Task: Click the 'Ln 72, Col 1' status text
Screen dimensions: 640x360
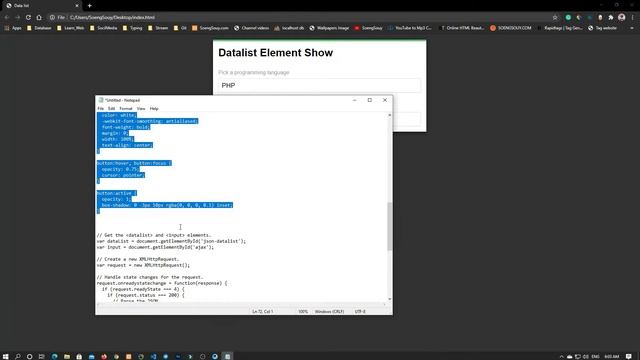Action: (x=263, y=311)
